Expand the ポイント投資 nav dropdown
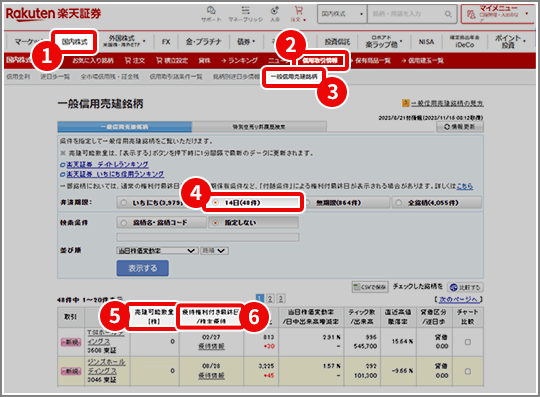The height and width of the screenshot is (397, 540). 525,41
